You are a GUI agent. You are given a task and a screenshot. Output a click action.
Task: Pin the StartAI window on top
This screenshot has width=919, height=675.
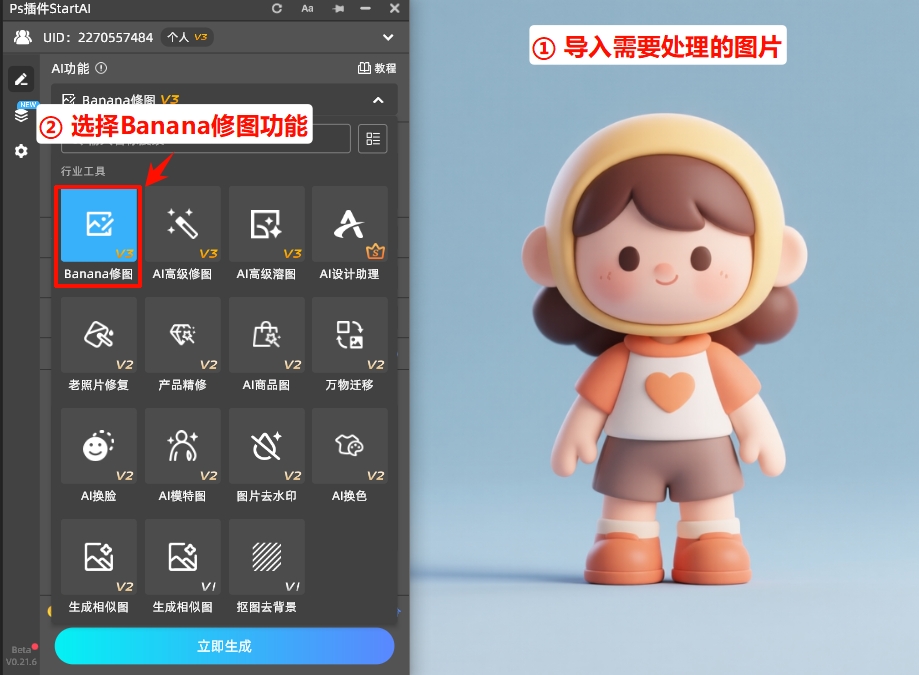click(x=338, y=8)
